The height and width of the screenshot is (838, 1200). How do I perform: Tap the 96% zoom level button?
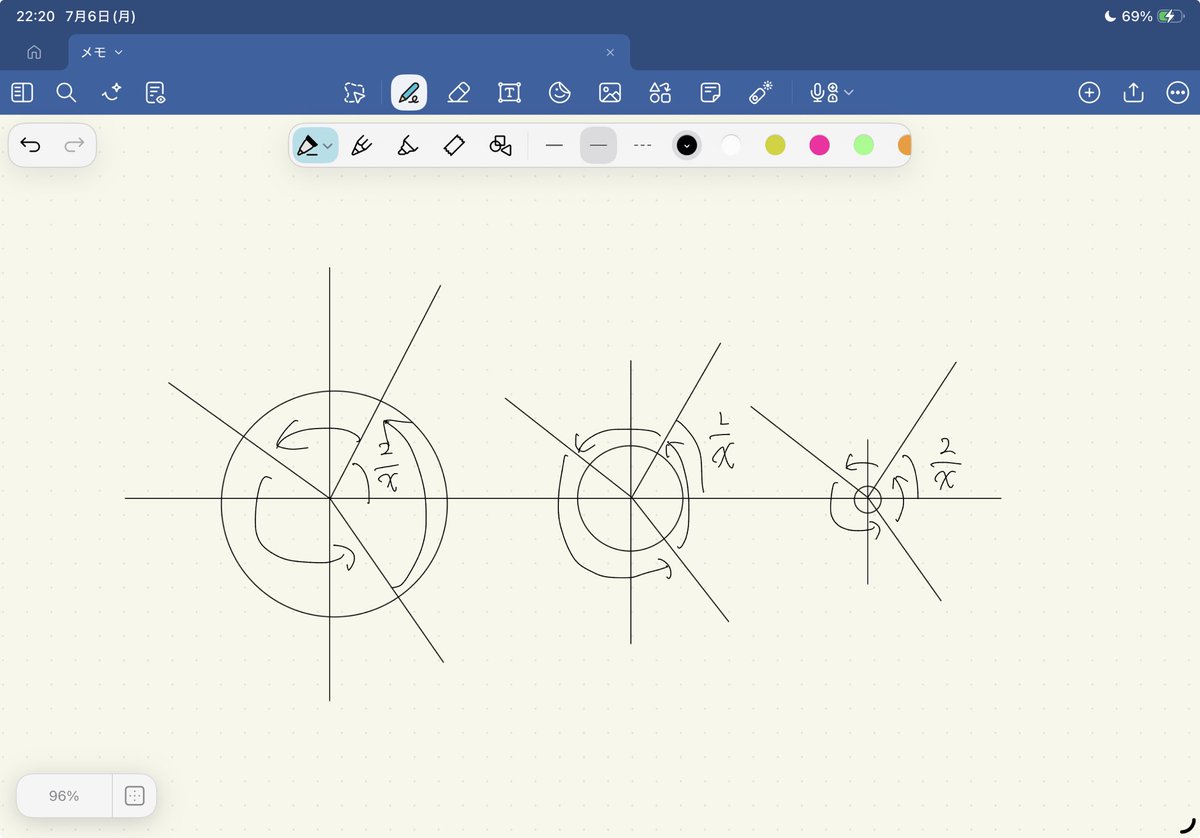click(x=64, y=796)
